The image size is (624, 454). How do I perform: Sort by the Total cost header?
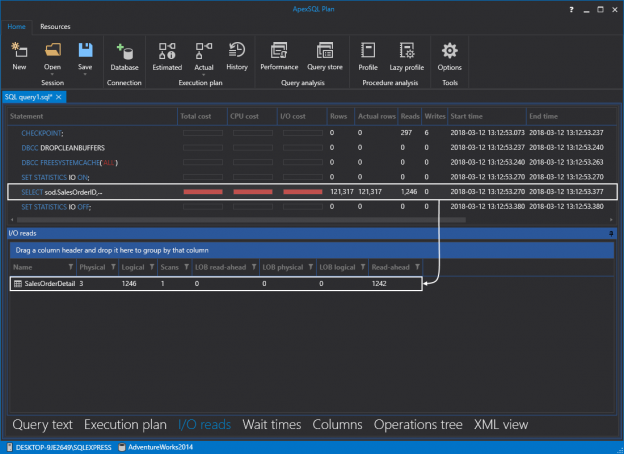tap(203, 117)
